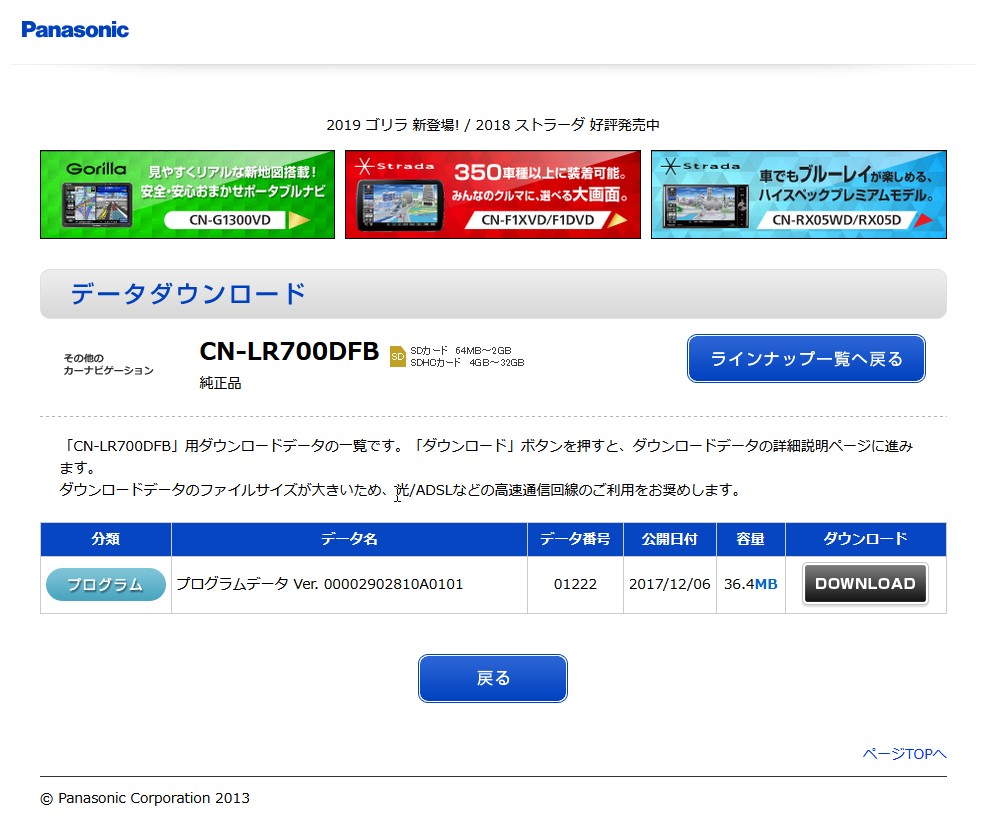Click the データ名 column header

(349, 539)
